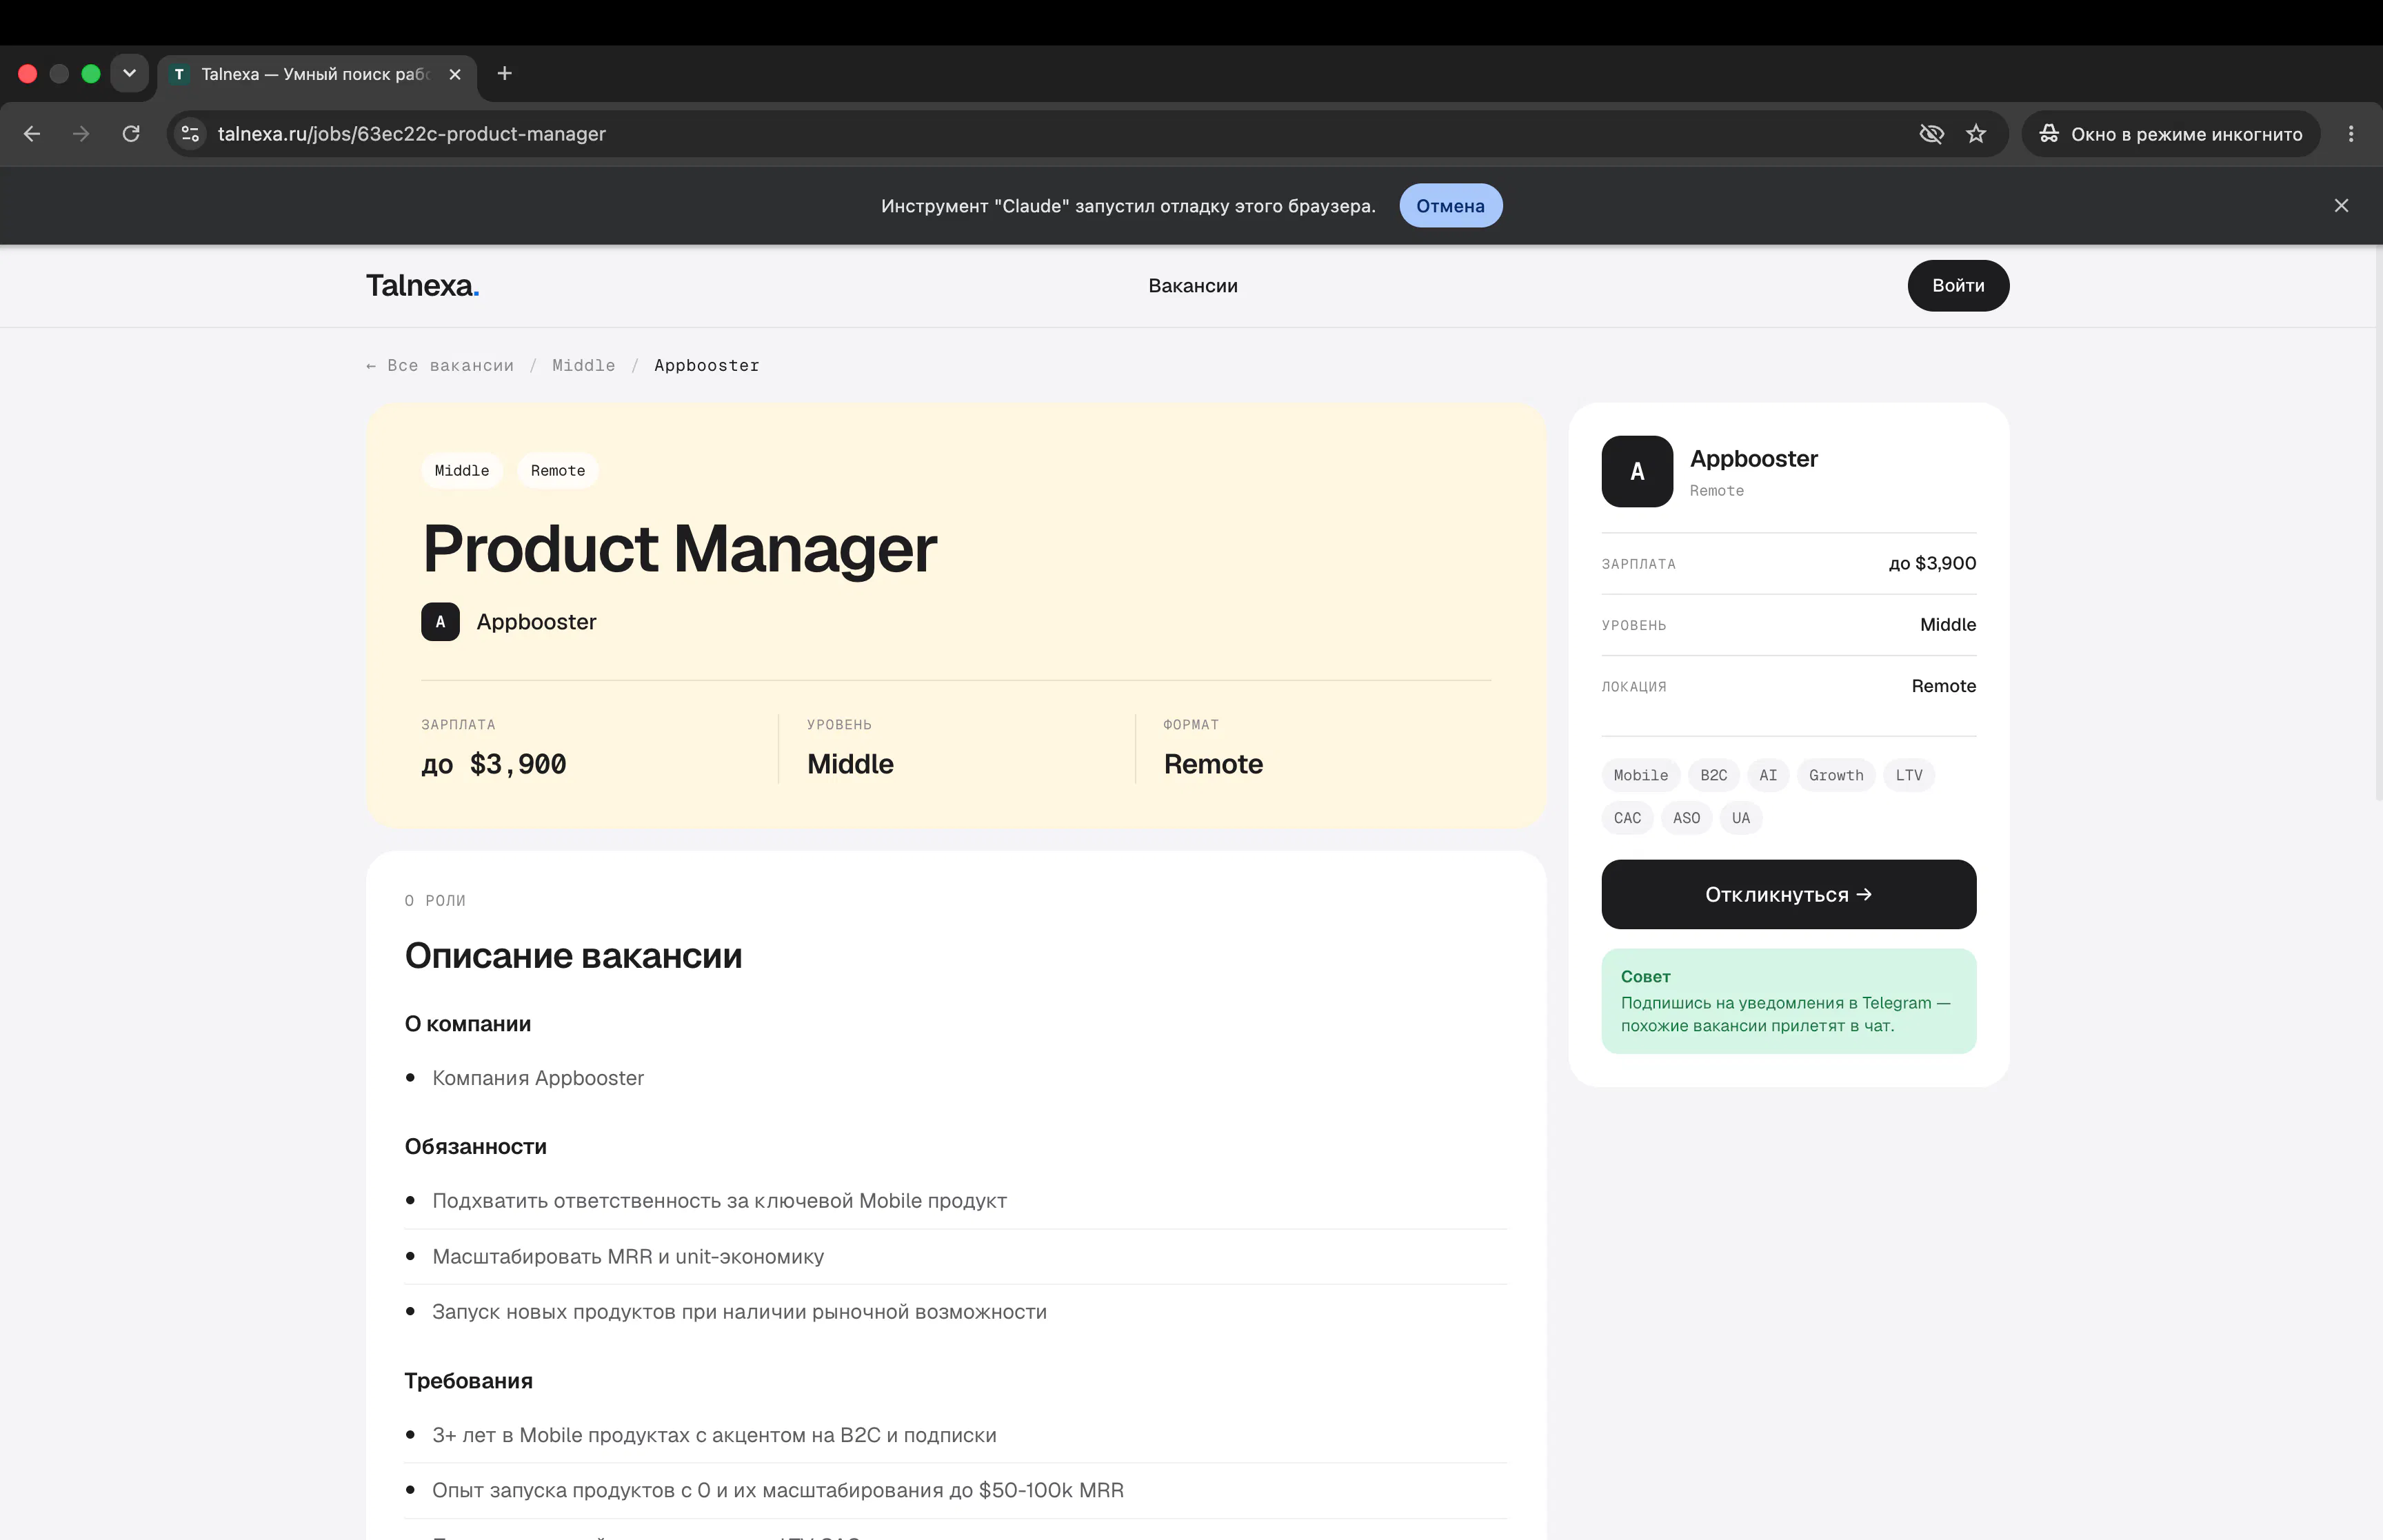This screenshot has width=2383, height=1540.
Task: Click the Отмена button in debug banner
Action: (1450, 206)
